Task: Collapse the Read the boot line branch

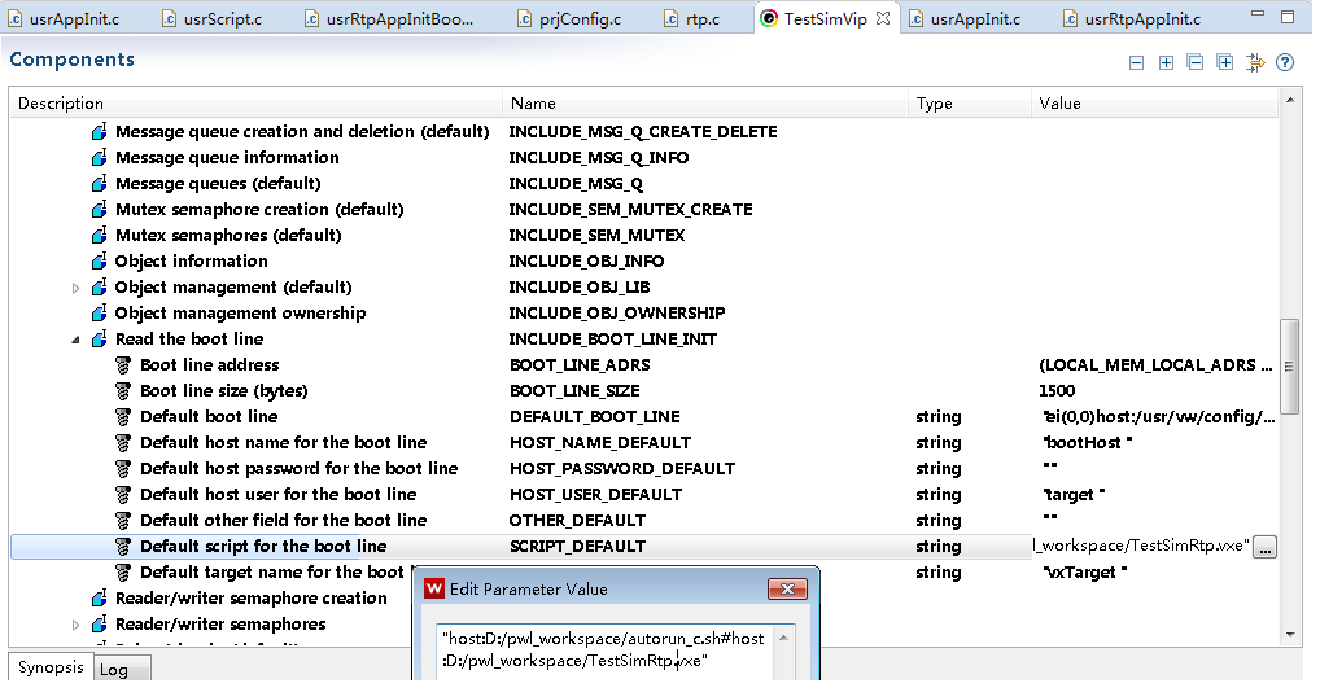Action: [75, 338]
